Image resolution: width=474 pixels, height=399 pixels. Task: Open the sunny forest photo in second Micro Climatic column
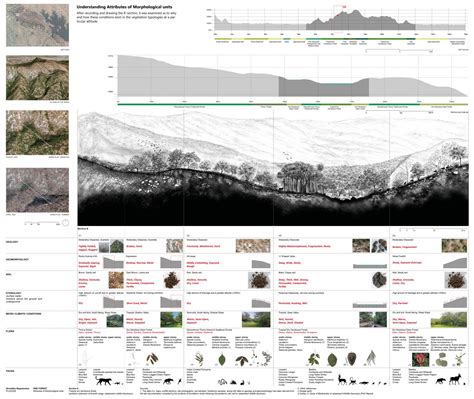(x=171, y=320)
